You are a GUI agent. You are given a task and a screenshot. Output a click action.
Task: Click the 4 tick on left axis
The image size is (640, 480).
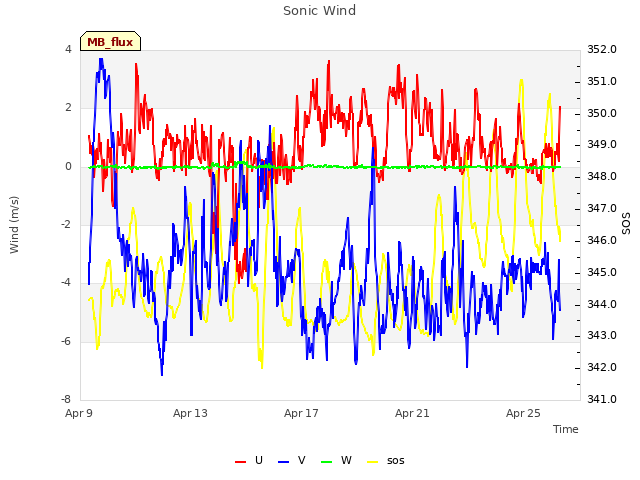tap(68, 49)
